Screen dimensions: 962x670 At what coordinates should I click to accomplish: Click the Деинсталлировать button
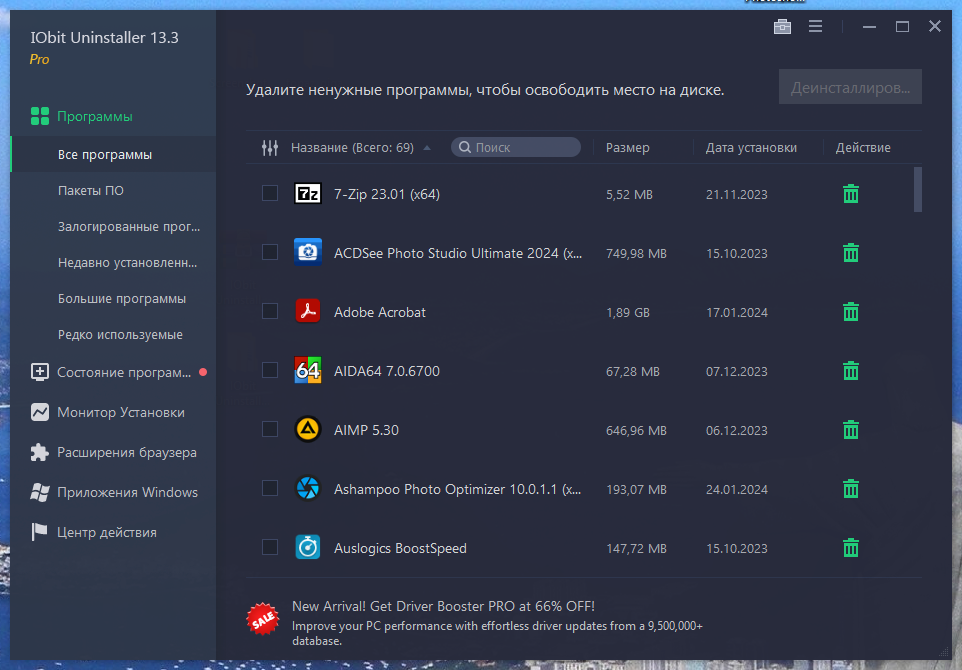850,87
